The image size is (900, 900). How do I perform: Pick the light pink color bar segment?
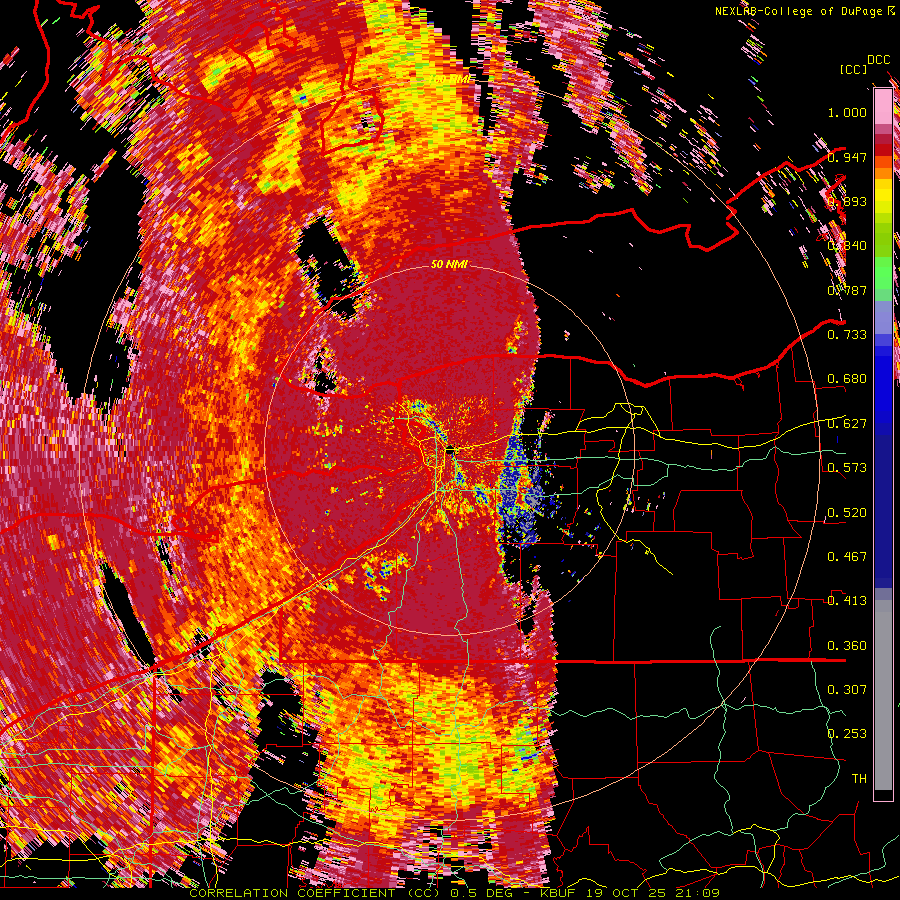click(883, 106)
